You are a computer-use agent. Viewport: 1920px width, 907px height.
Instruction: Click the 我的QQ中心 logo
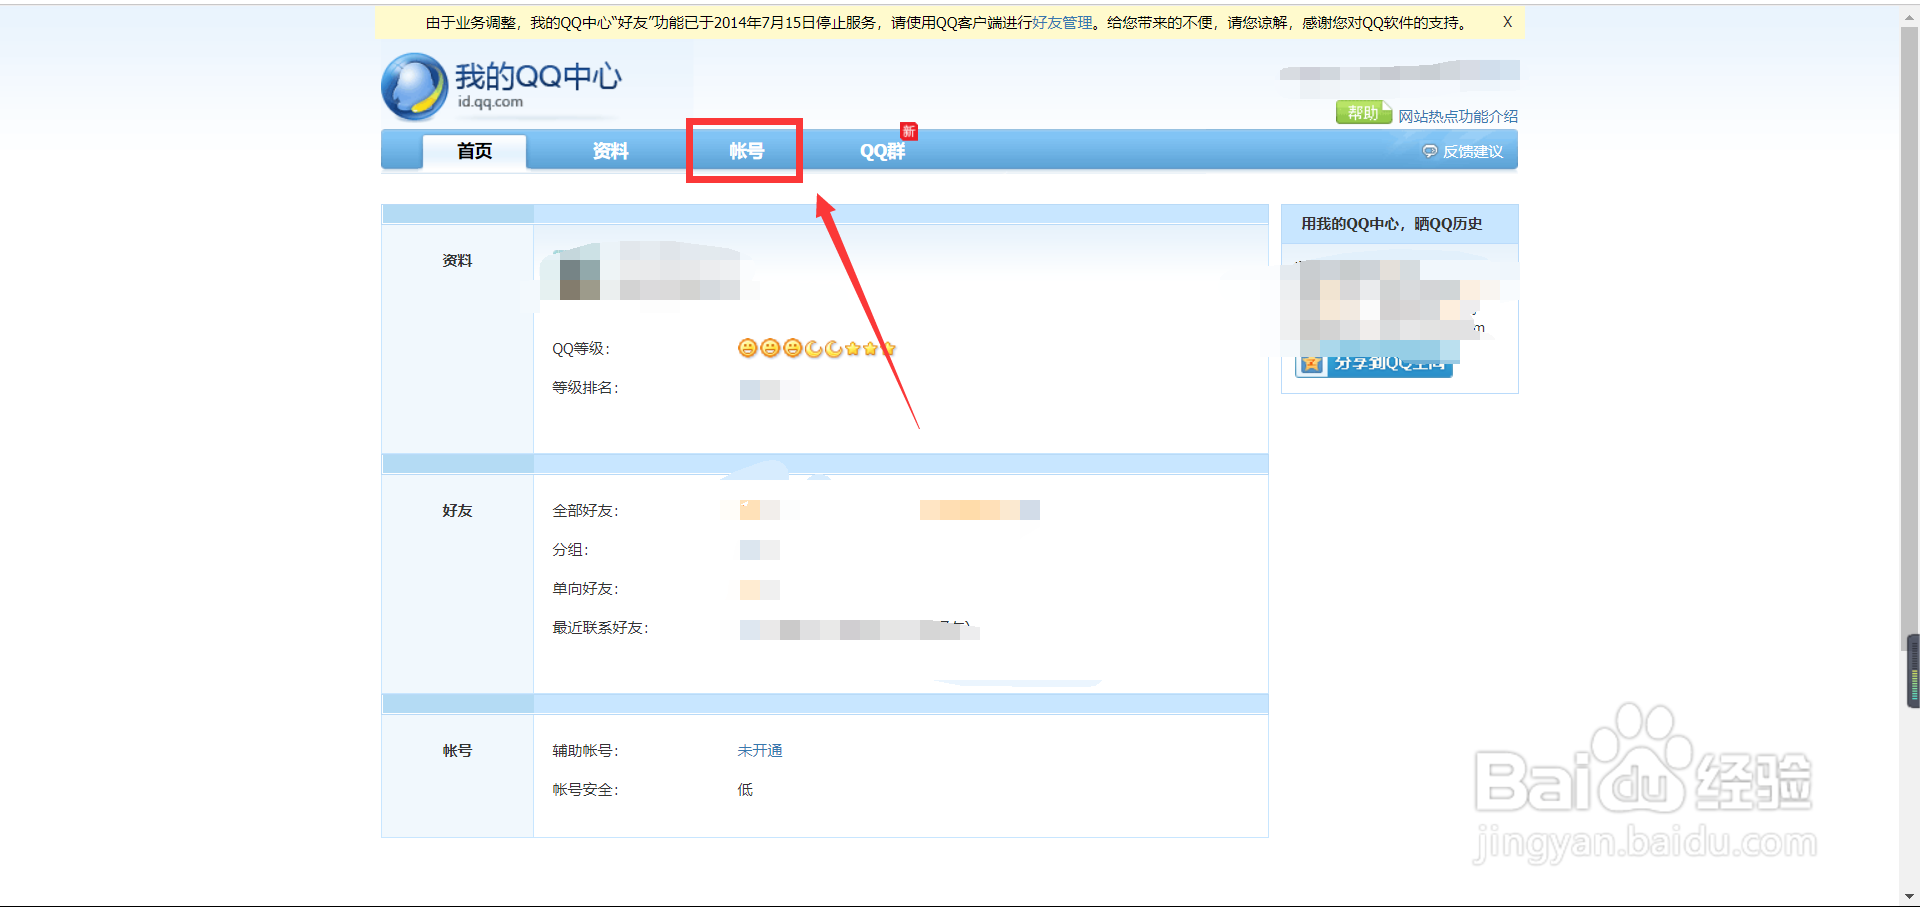502,86
